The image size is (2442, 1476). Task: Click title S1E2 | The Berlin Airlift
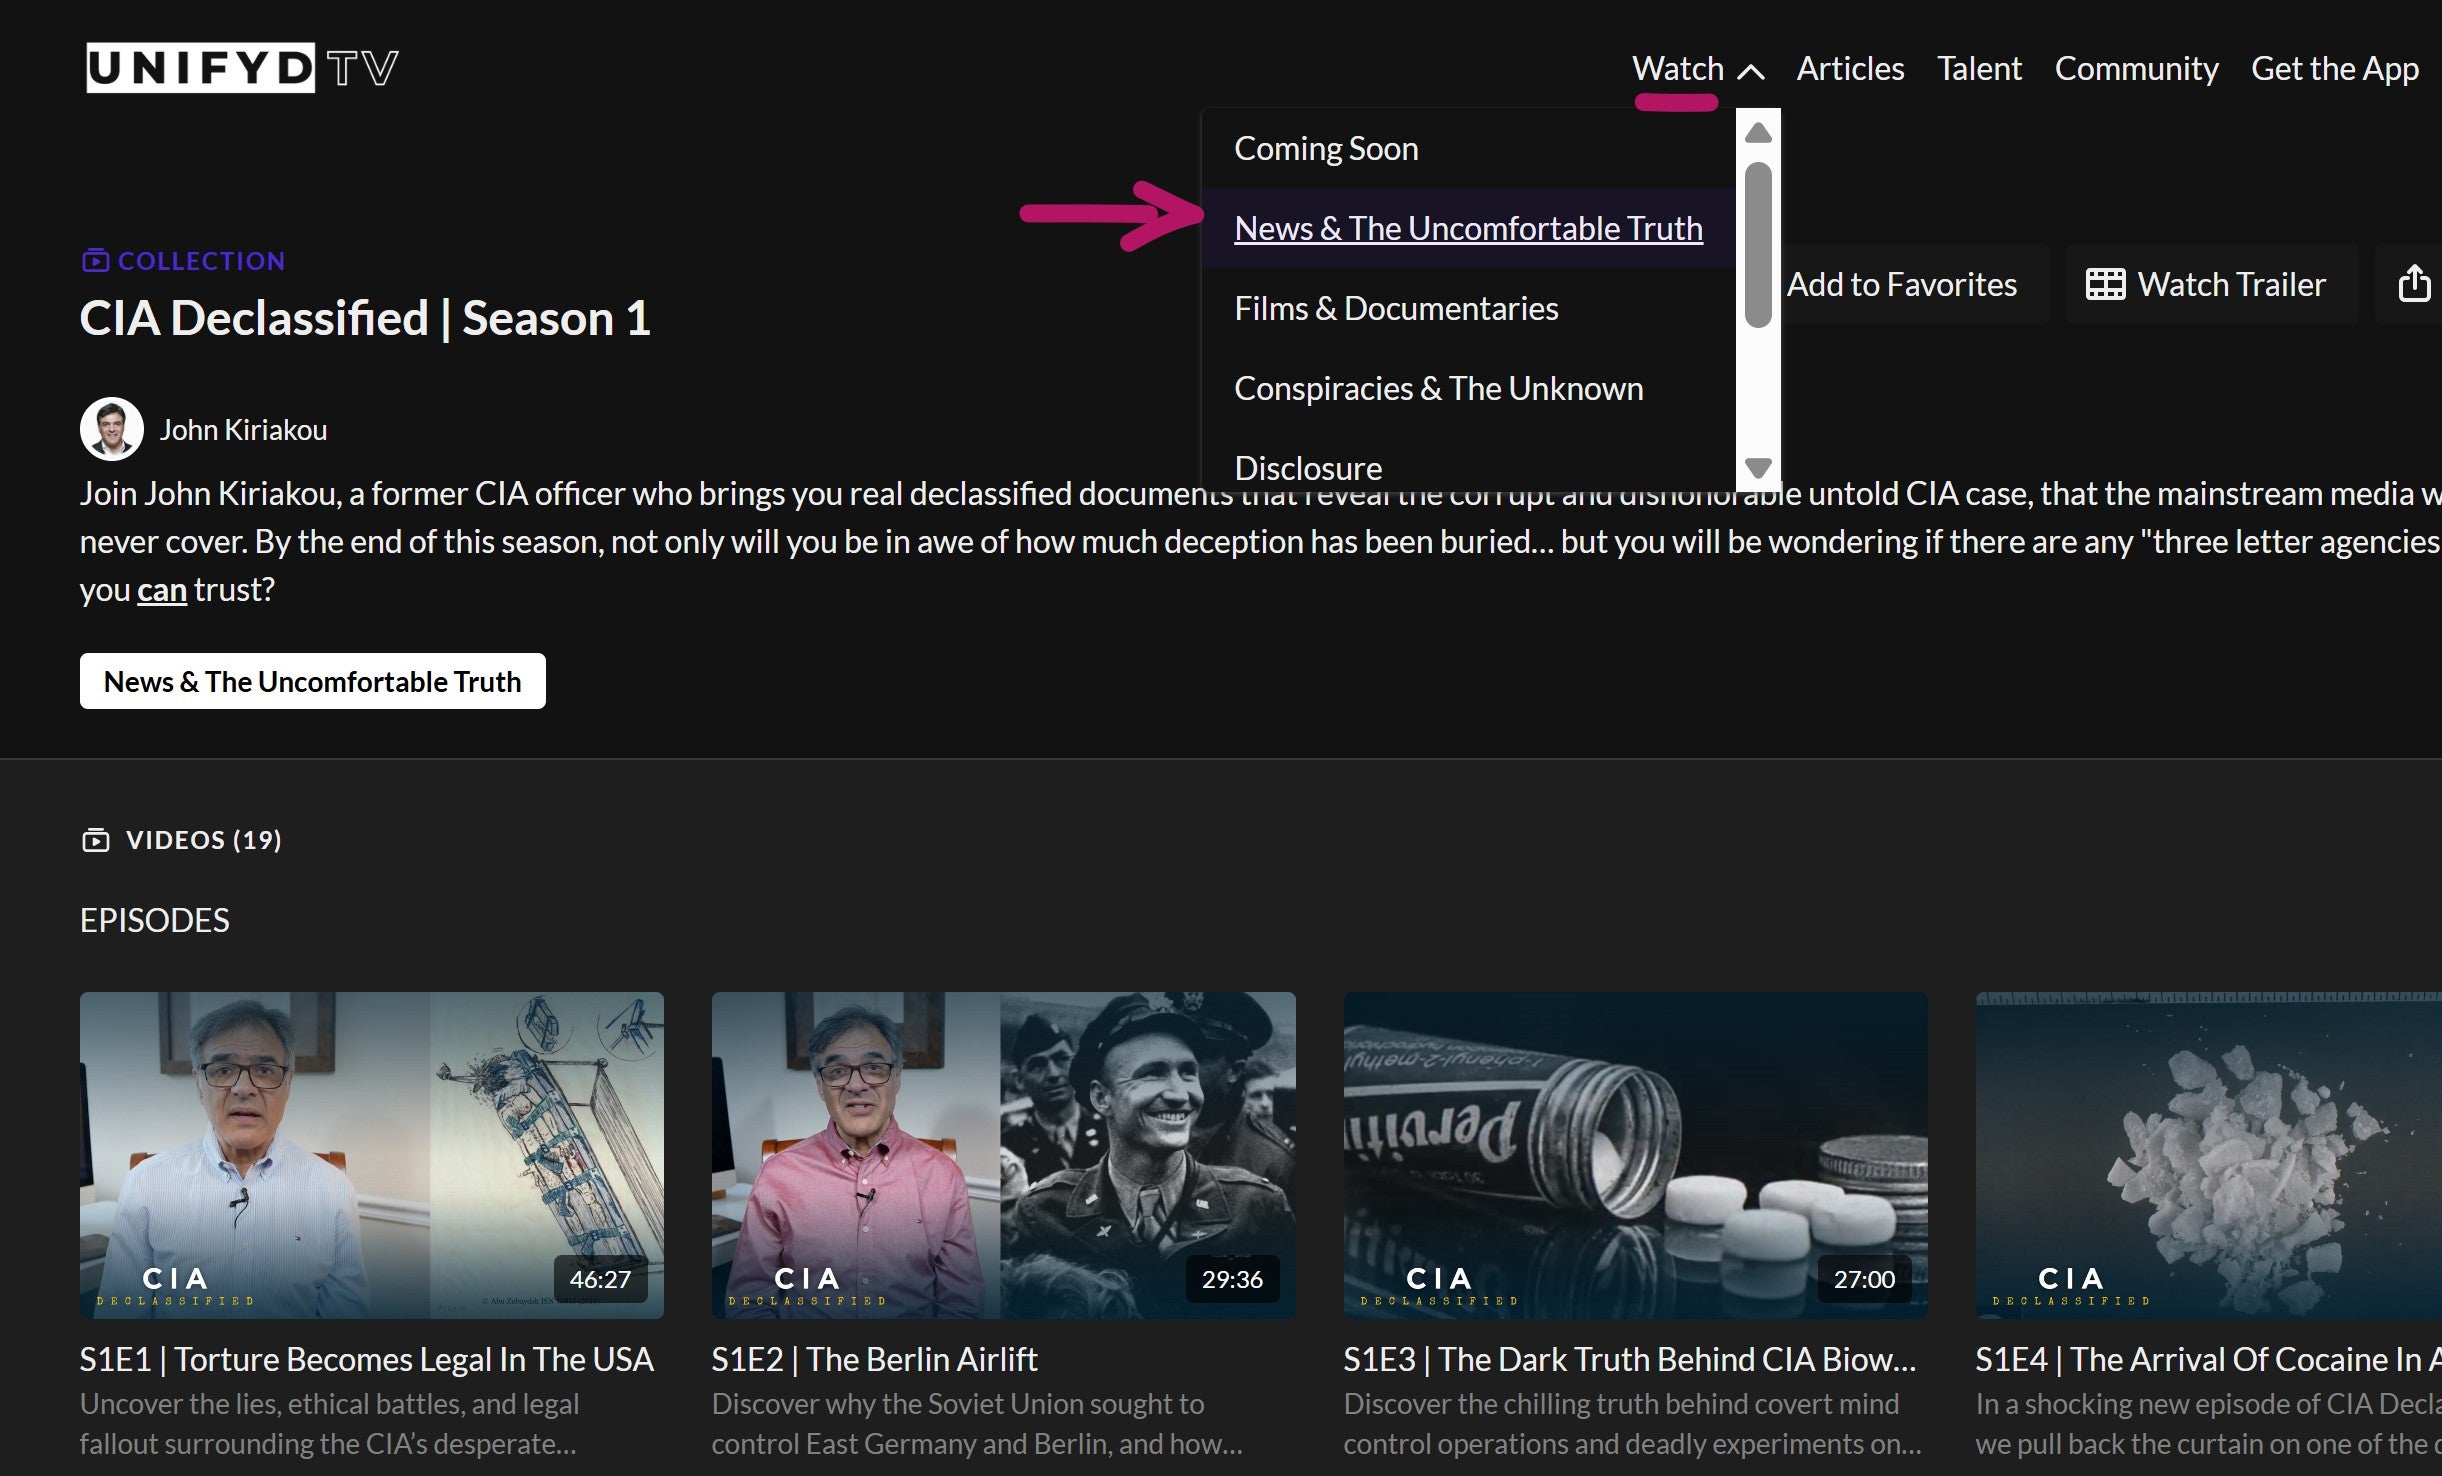[875, 1359]
